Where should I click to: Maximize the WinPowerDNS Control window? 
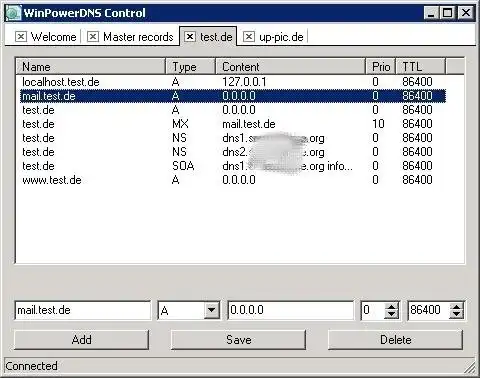coord(447,13)
